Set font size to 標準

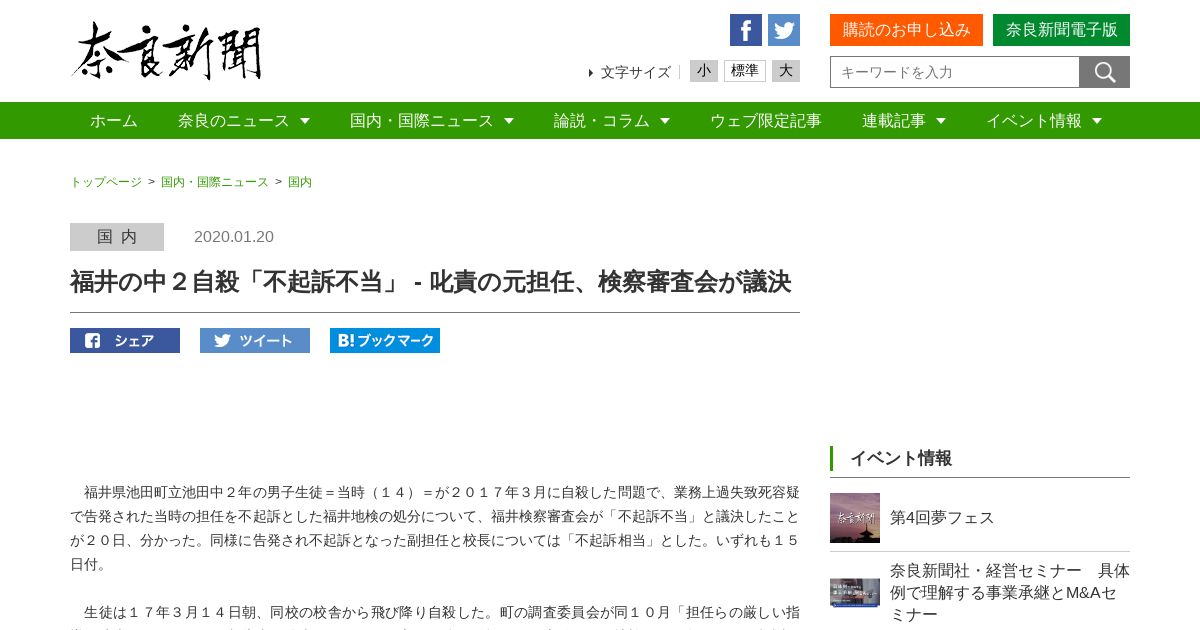click(745, 71)
